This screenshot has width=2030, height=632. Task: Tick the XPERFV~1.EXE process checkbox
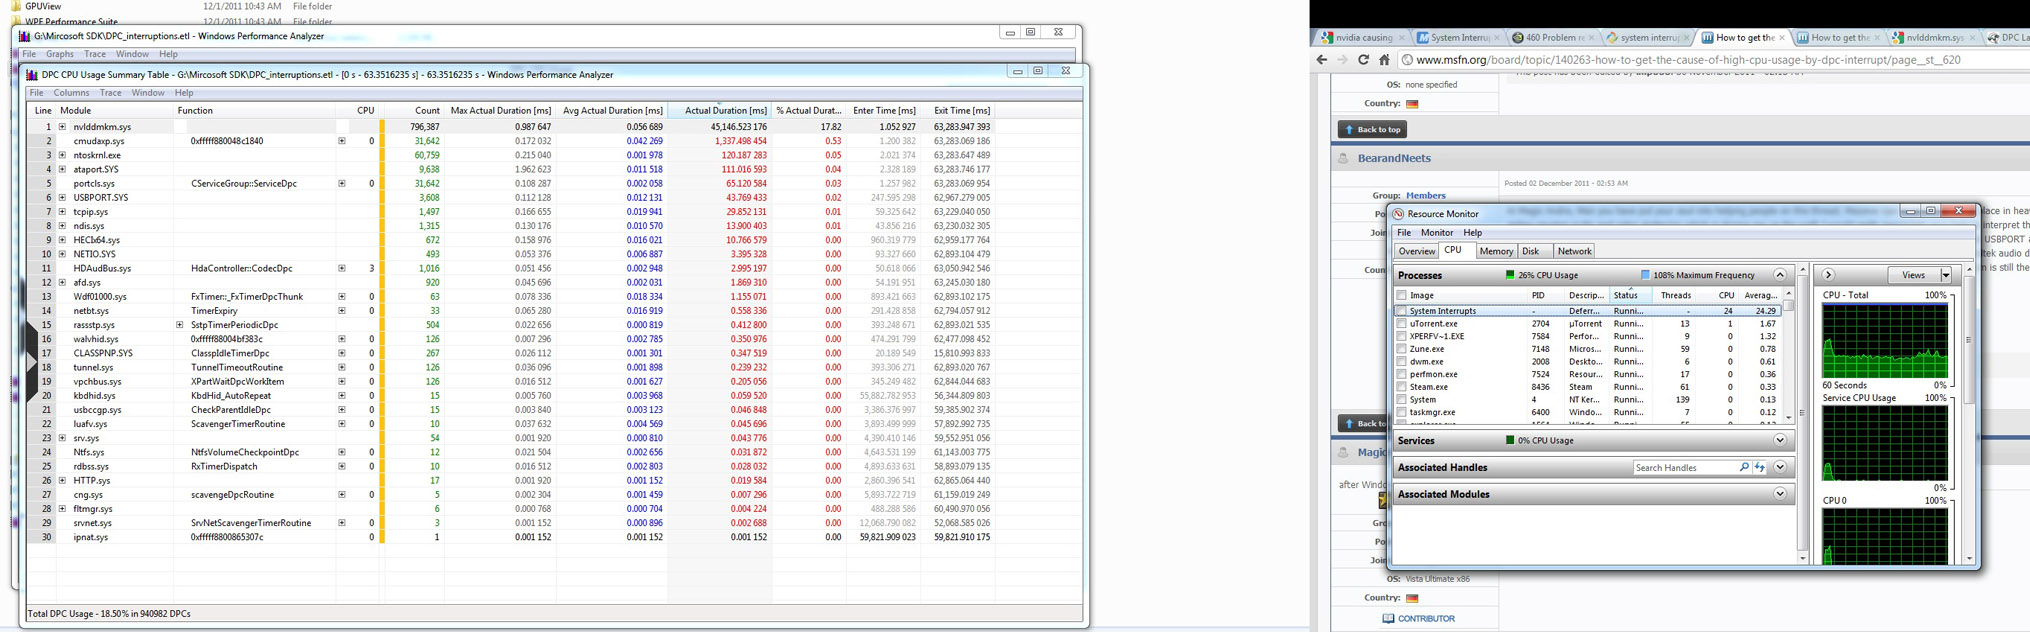(1401, 336)
